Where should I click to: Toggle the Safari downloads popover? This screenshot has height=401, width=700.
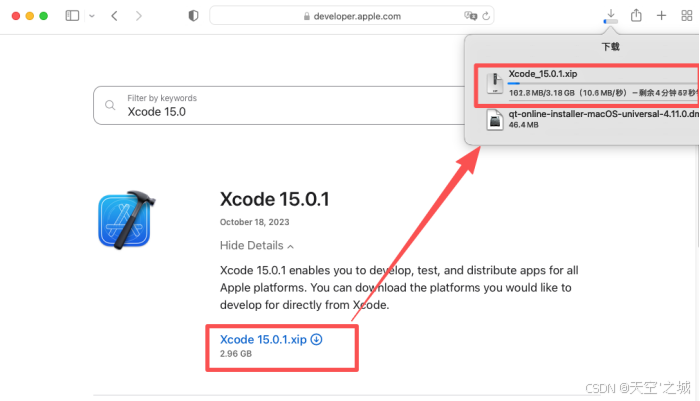pos(611,16)
